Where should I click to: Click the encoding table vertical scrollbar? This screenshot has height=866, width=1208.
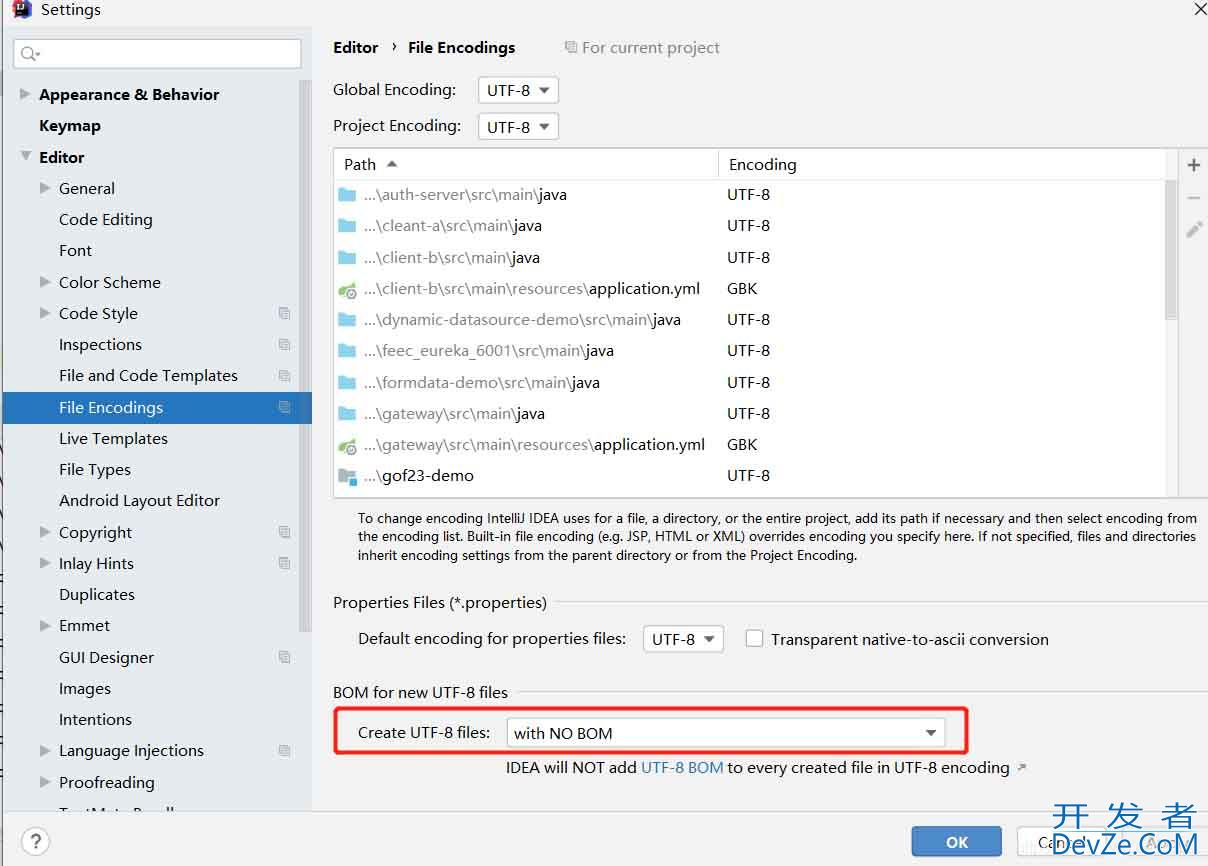[x=1172, y=250]
